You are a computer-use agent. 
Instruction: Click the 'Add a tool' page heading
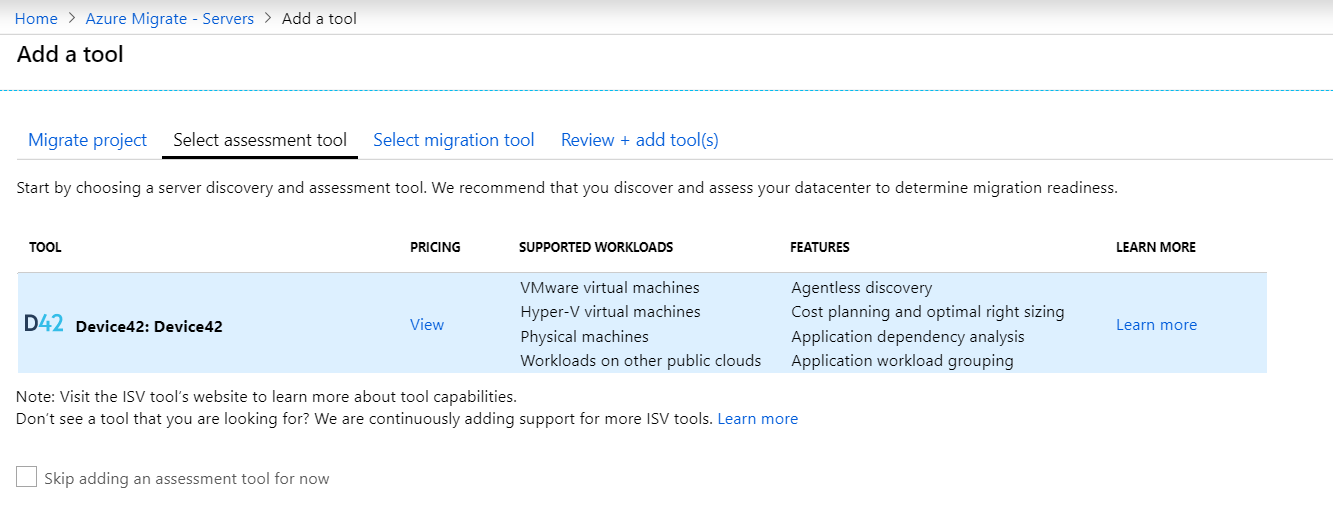(70, 54)
